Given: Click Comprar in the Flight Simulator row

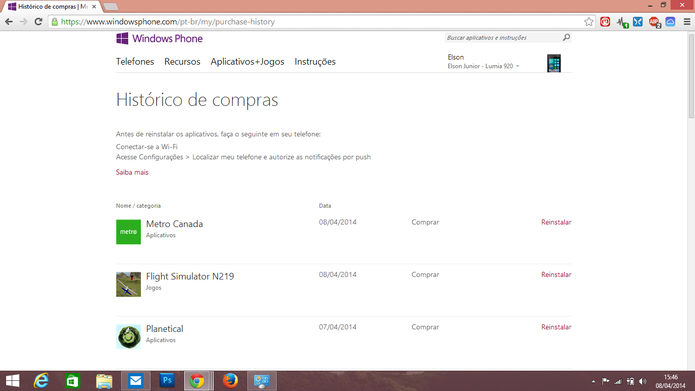Looking at the screenshot, I should 425,274.
